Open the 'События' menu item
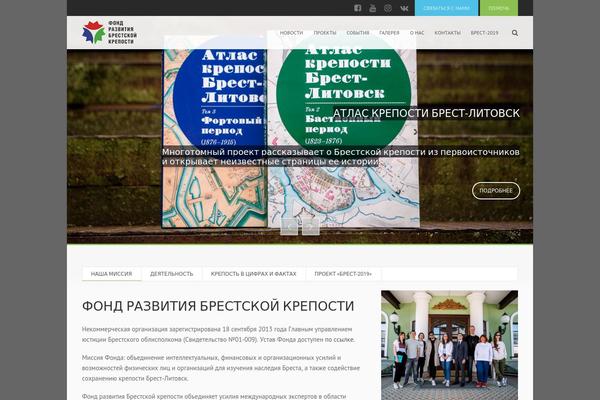Image resolution: width=600 pixels, height=400 pixels. coord(358,33)
